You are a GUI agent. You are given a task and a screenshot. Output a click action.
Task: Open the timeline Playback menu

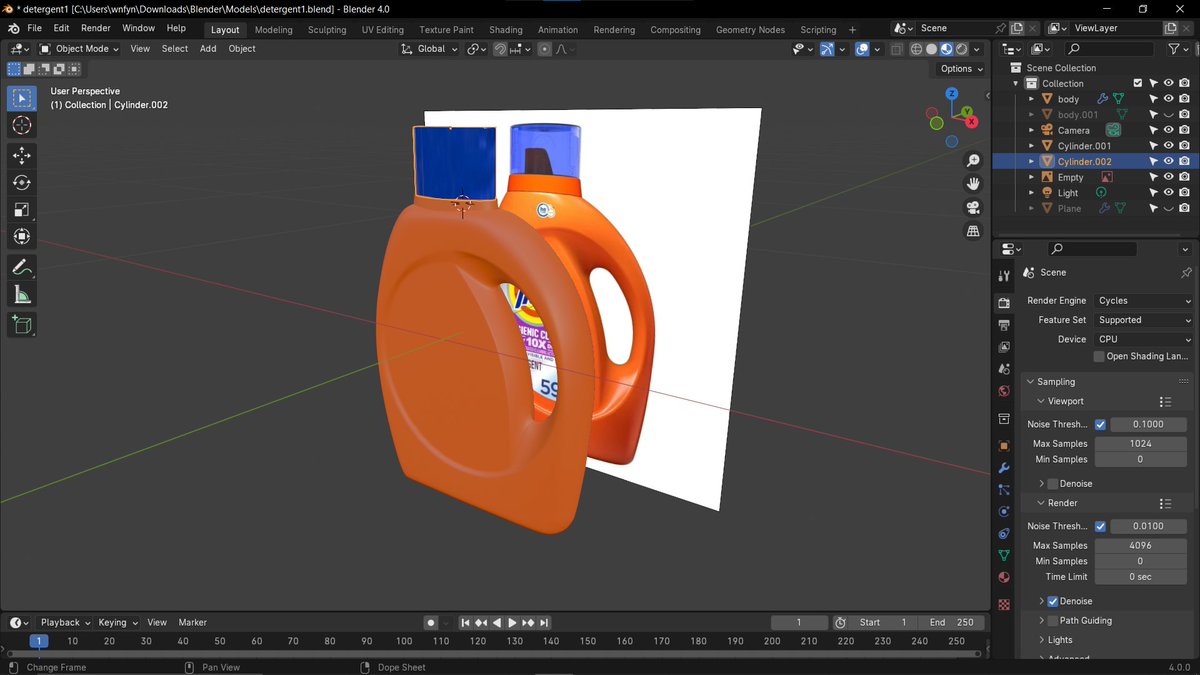(x=65, y=622)
